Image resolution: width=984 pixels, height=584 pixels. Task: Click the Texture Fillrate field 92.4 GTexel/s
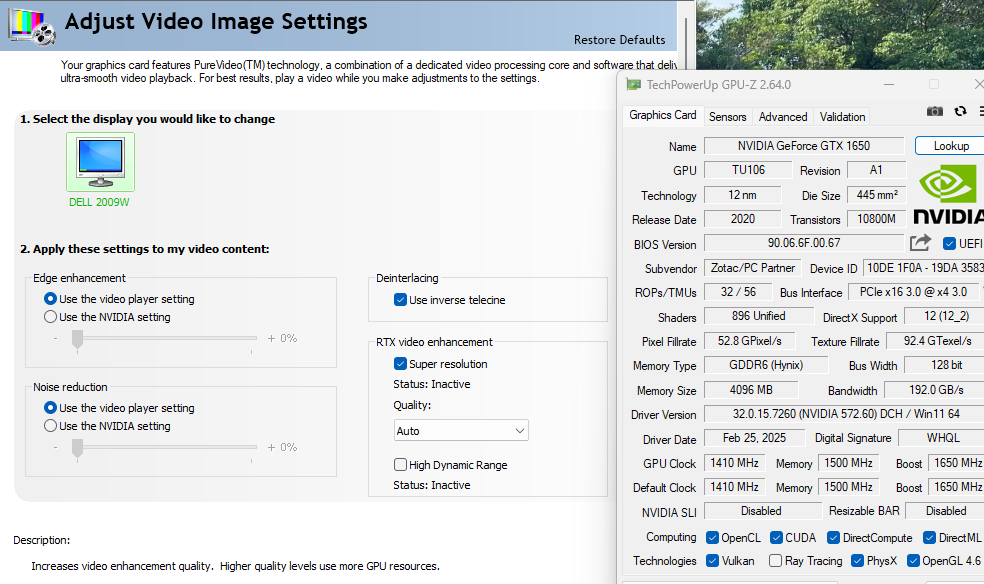(x=936, y=341)
